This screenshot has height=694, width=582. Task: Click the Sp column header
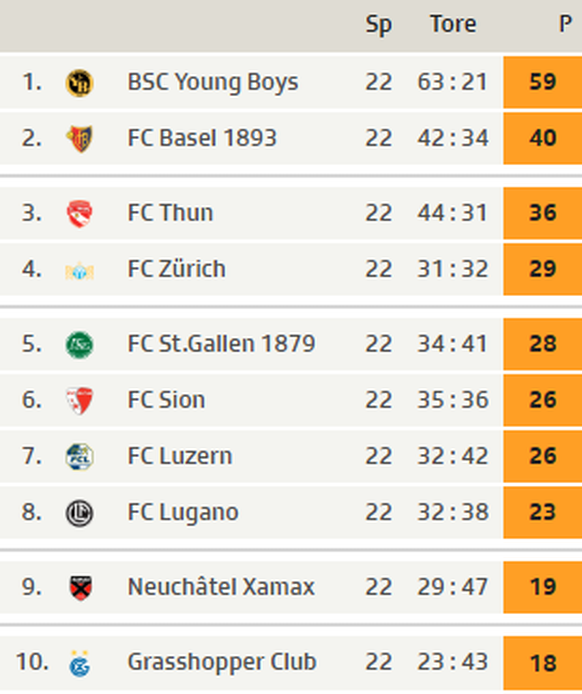378,25
